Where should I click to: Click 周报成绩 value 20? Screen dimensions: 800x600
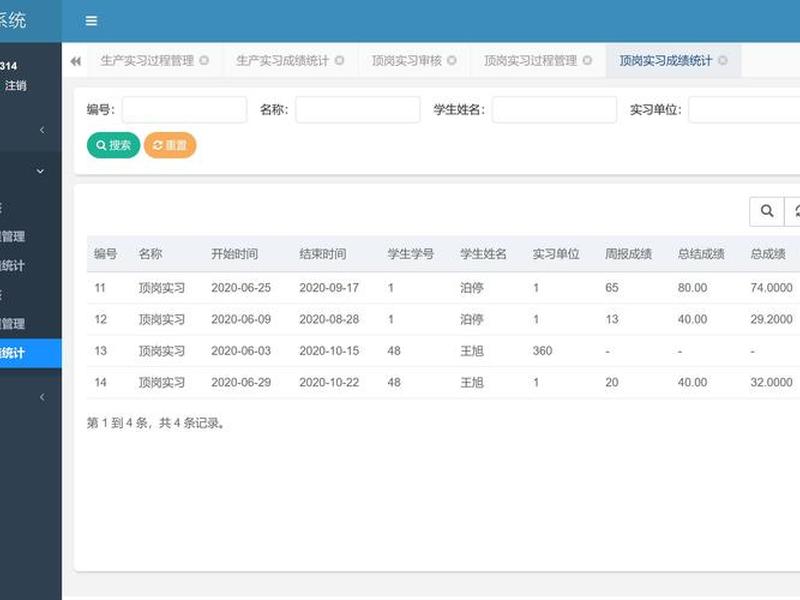[x=612, y=383]
